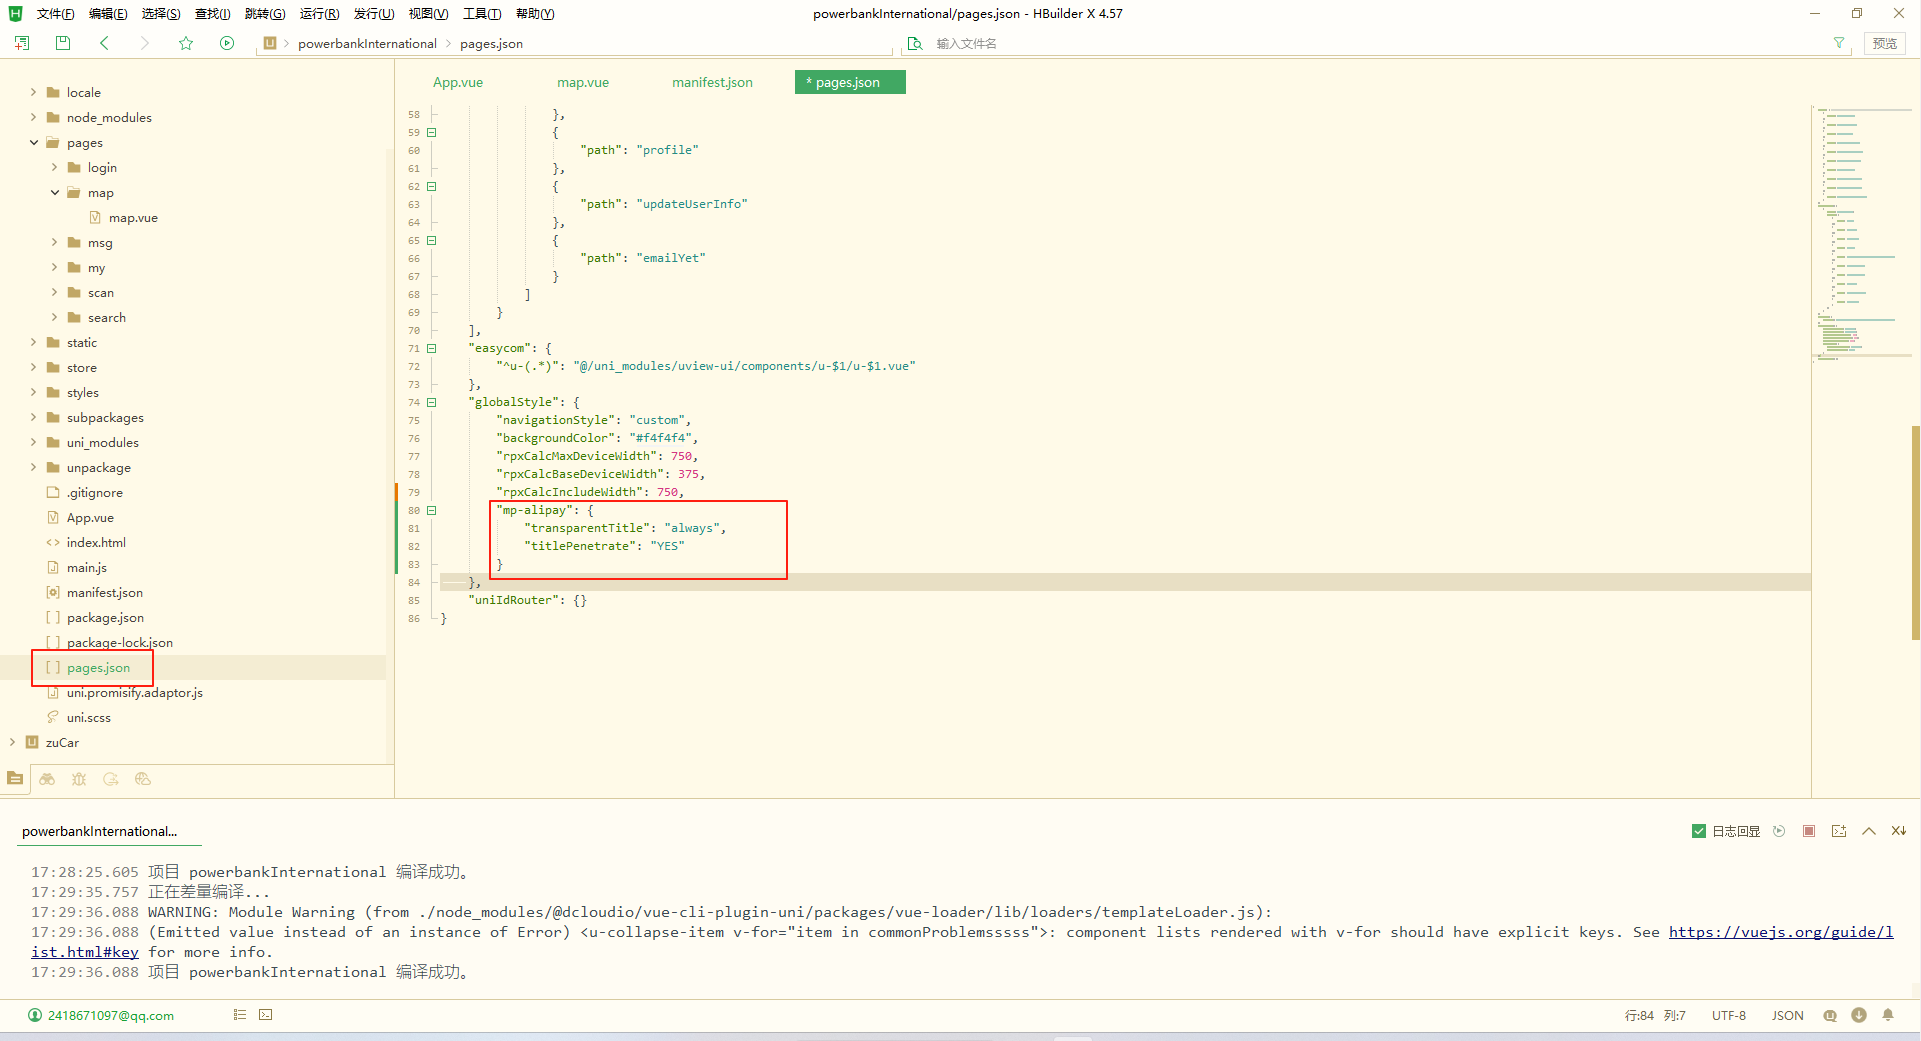Screen dimensions: 1921x1041
Task: Click the rerun console icon
Action: [x=1779, y=831]
